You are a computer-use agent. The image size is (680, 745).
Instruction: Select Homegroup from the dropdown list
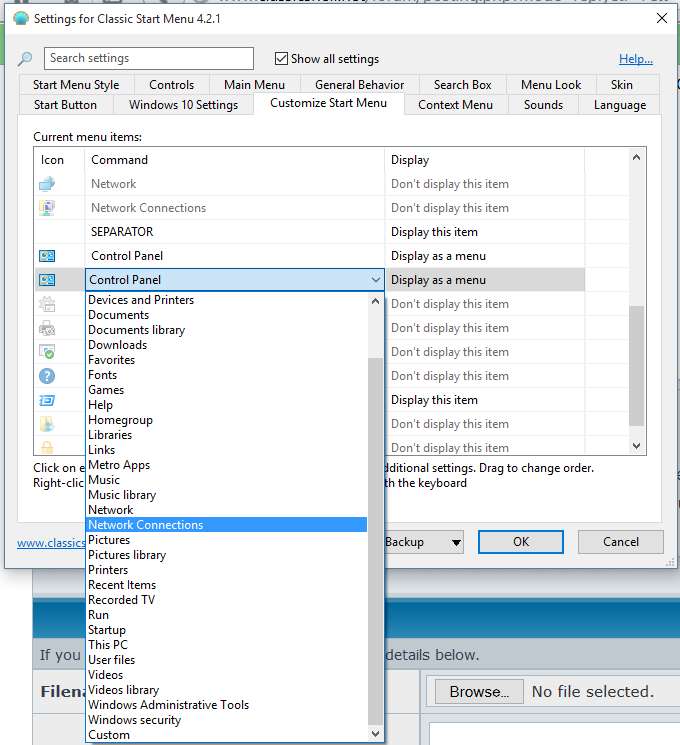tap(120, 420)
